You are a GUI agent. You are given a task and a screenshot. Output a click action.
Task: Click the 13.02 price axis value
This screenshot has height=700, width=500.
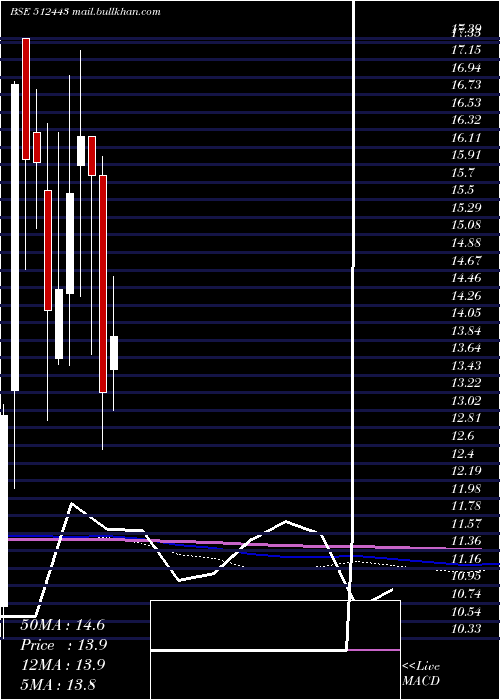click(466, 400)
